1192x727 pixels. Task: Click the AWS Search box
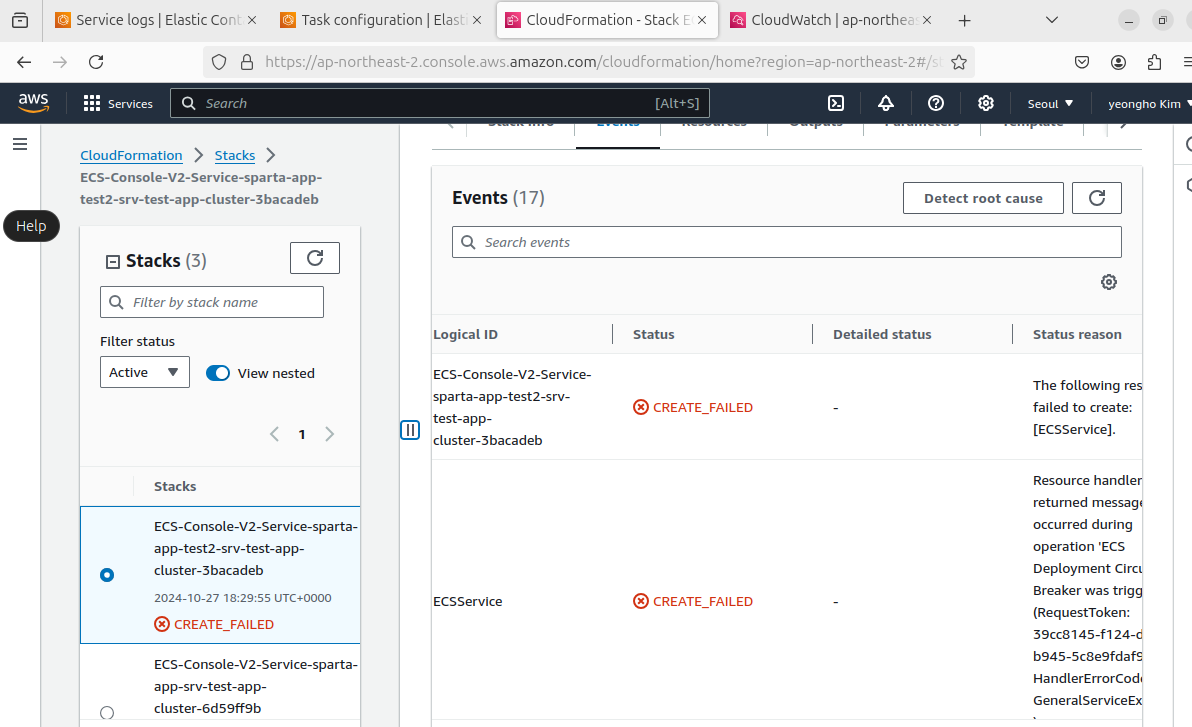[439, 103]
